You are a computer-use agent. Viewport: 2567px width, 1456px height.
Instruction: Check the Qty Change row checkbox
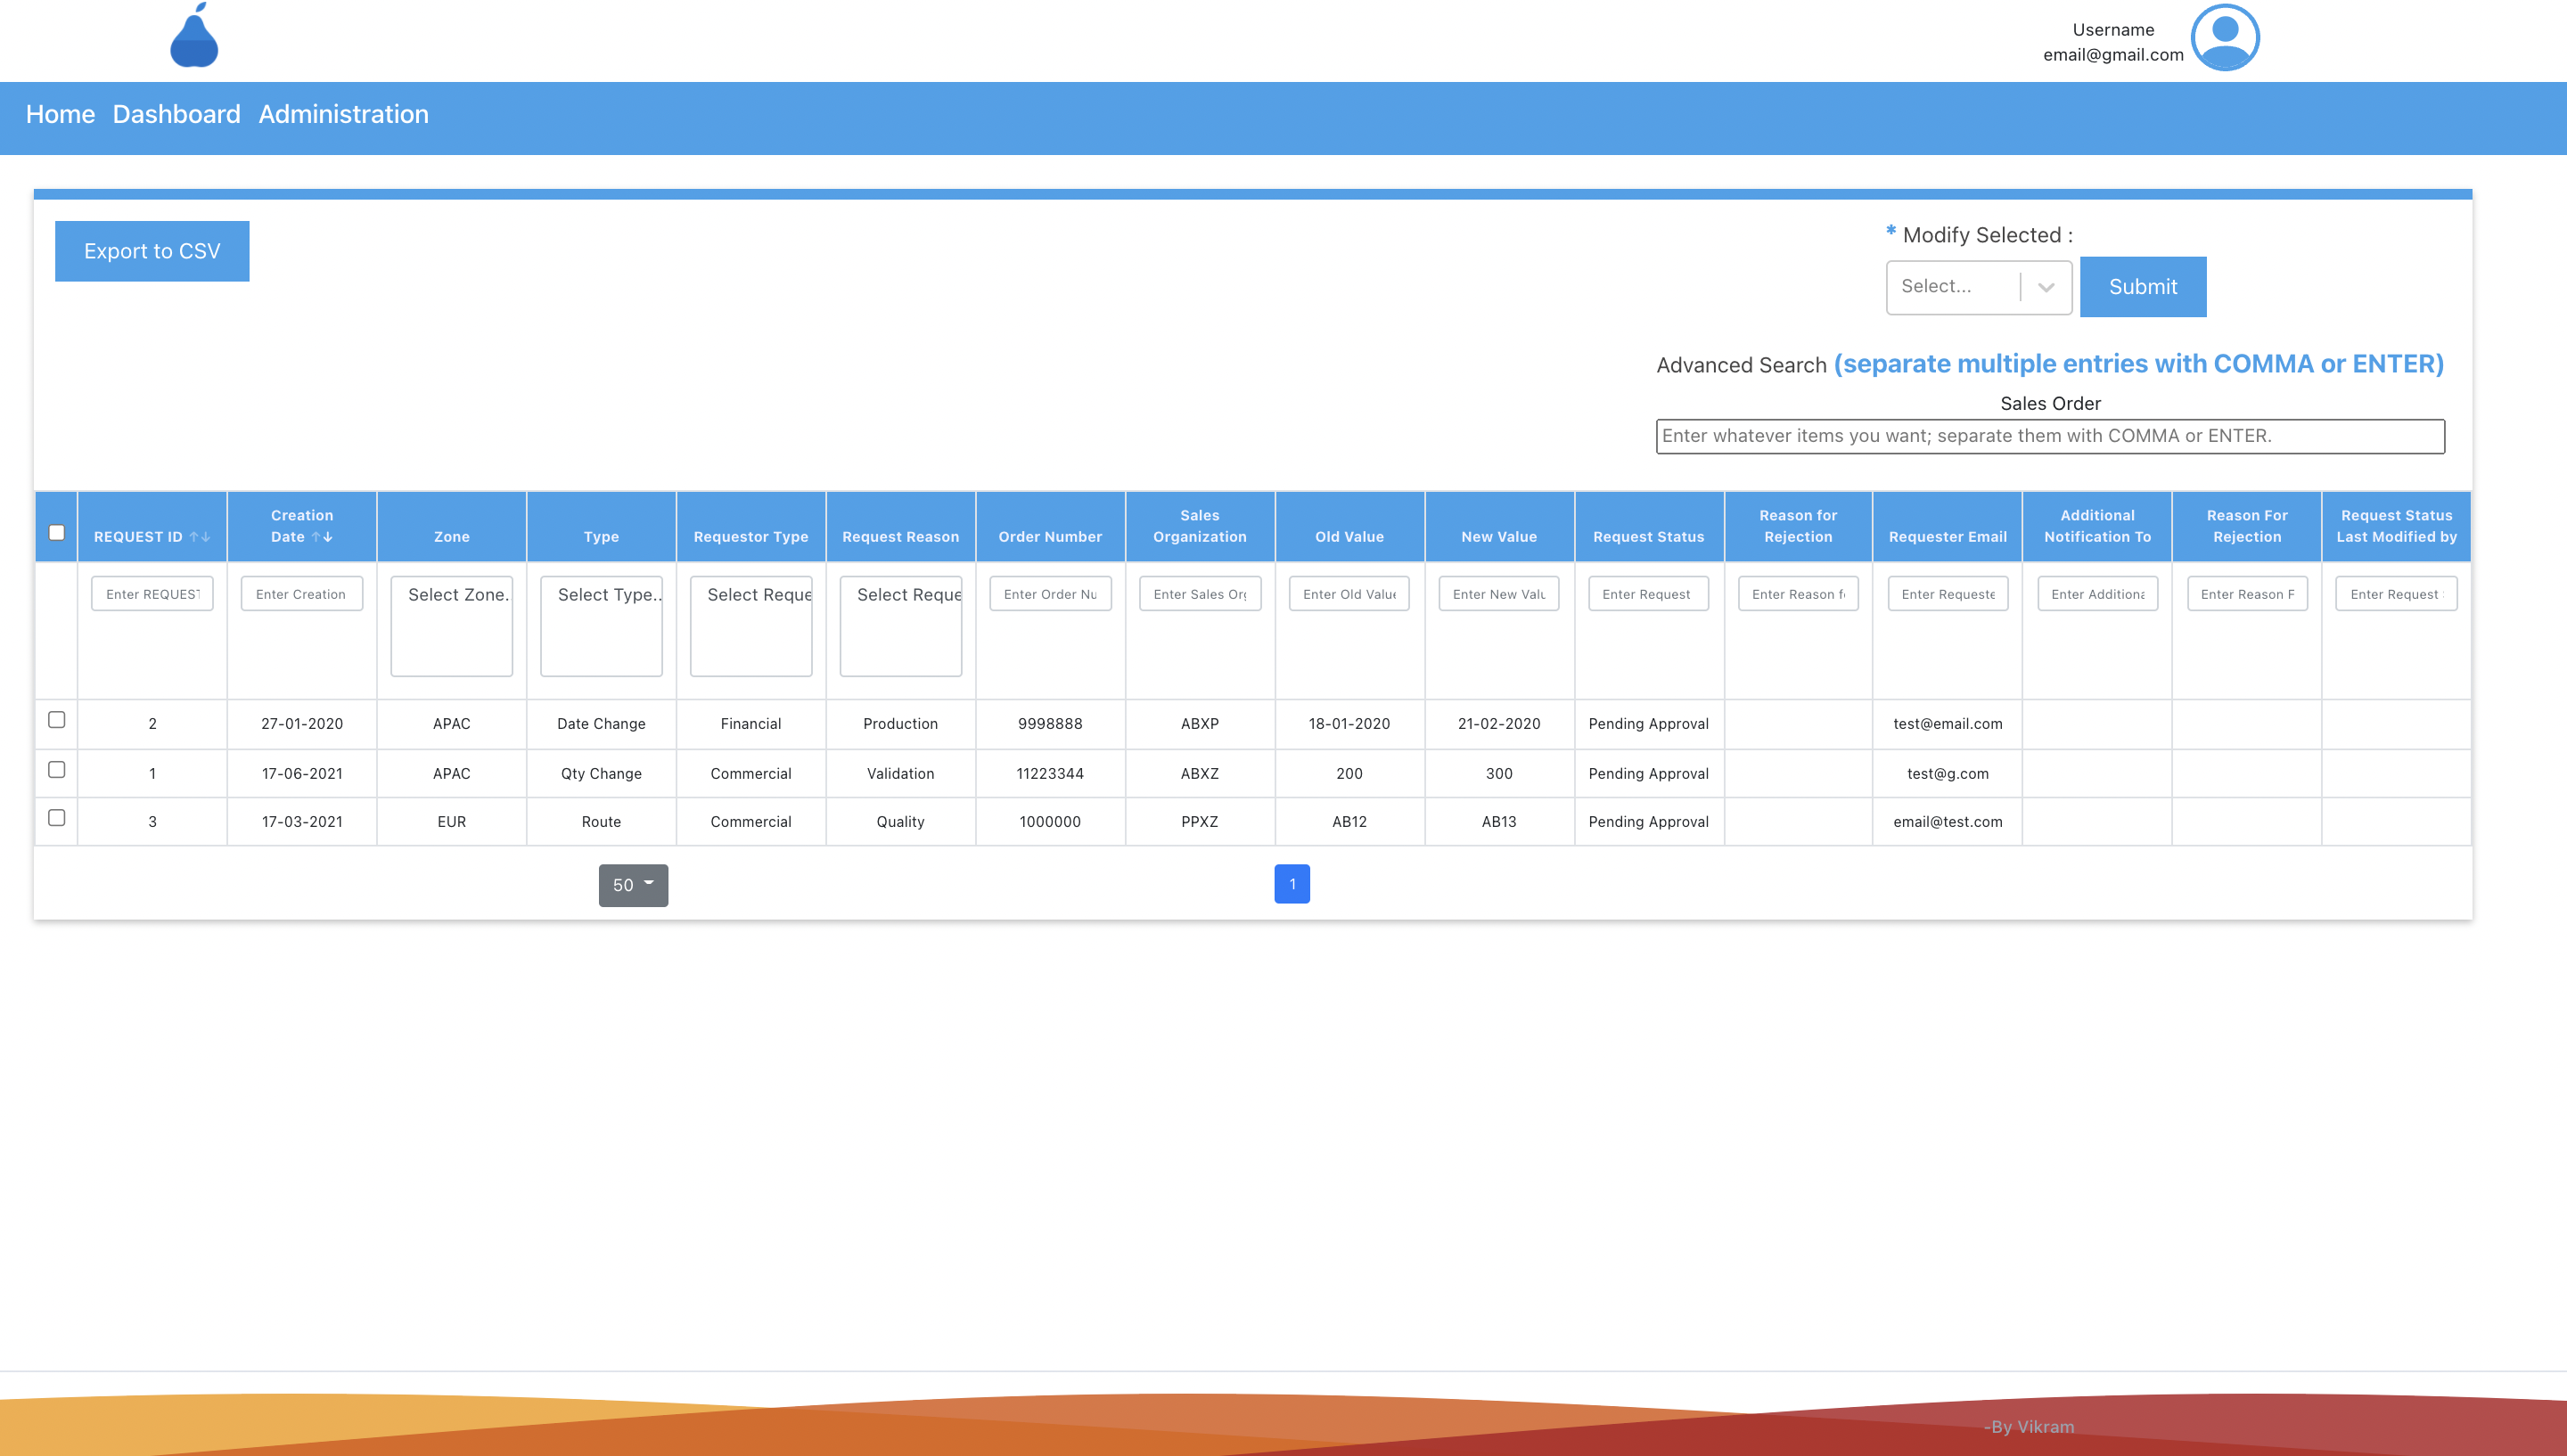click(x=57, y=770)
